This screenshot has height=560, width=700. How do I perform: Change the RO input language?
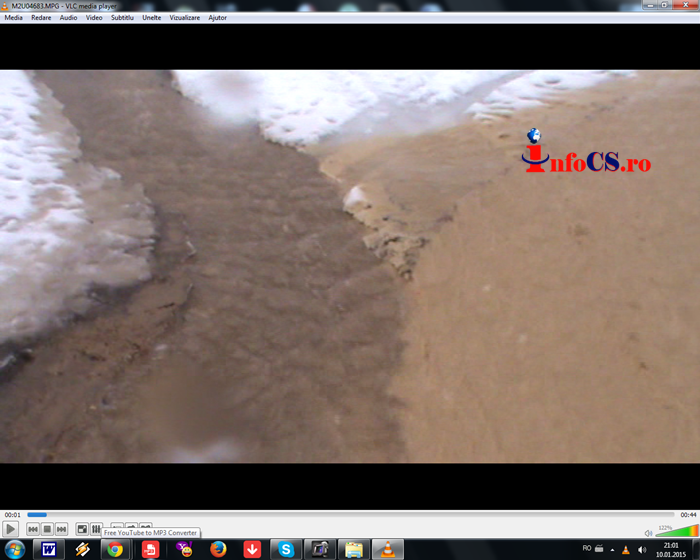[587, 548]
